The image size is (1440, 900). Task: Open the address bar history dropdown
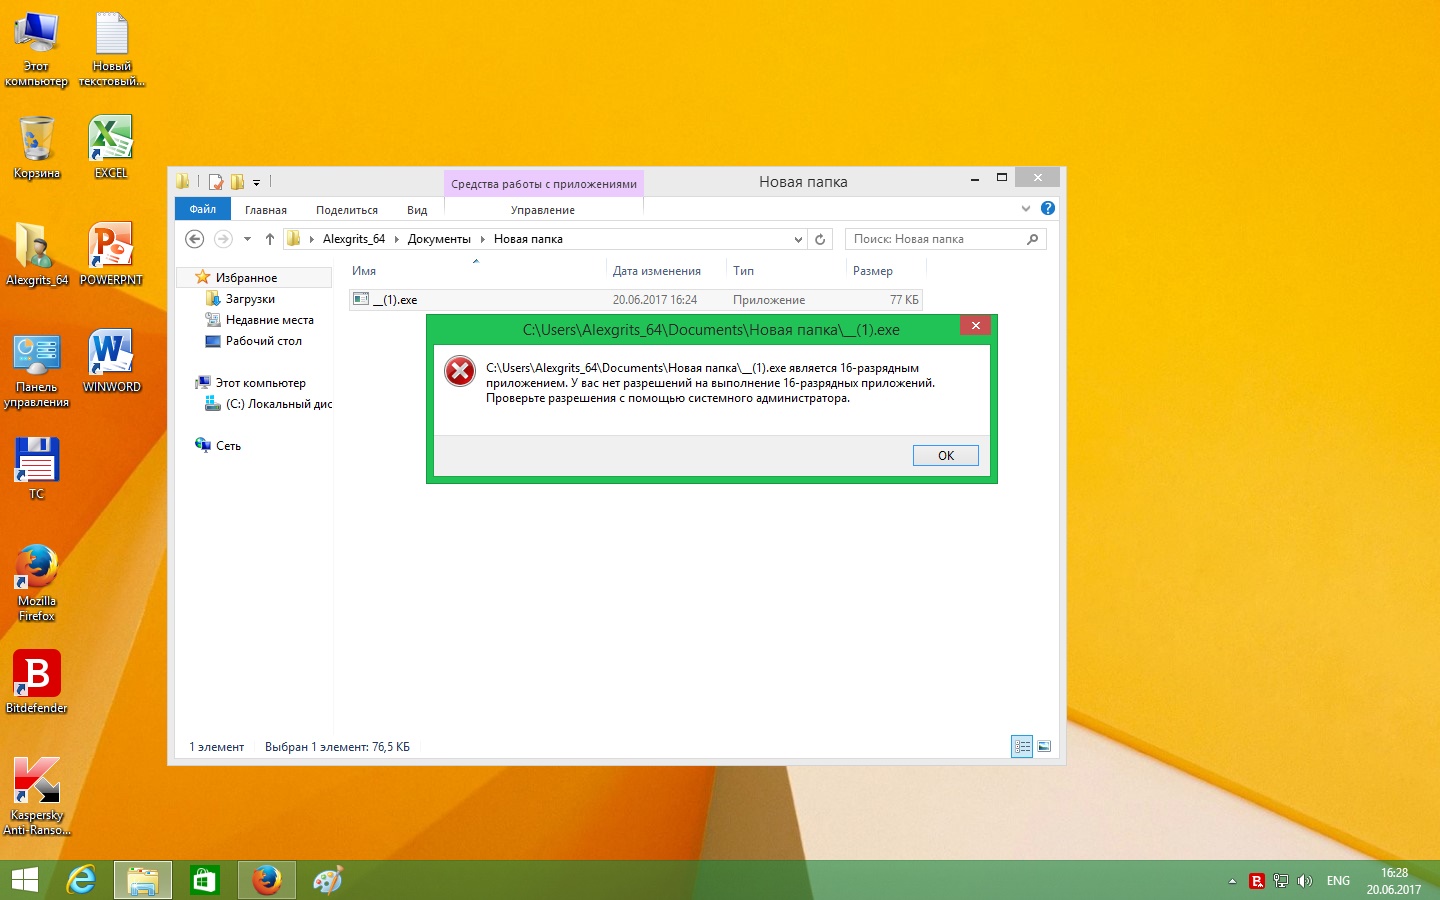(x=798, y=239)
